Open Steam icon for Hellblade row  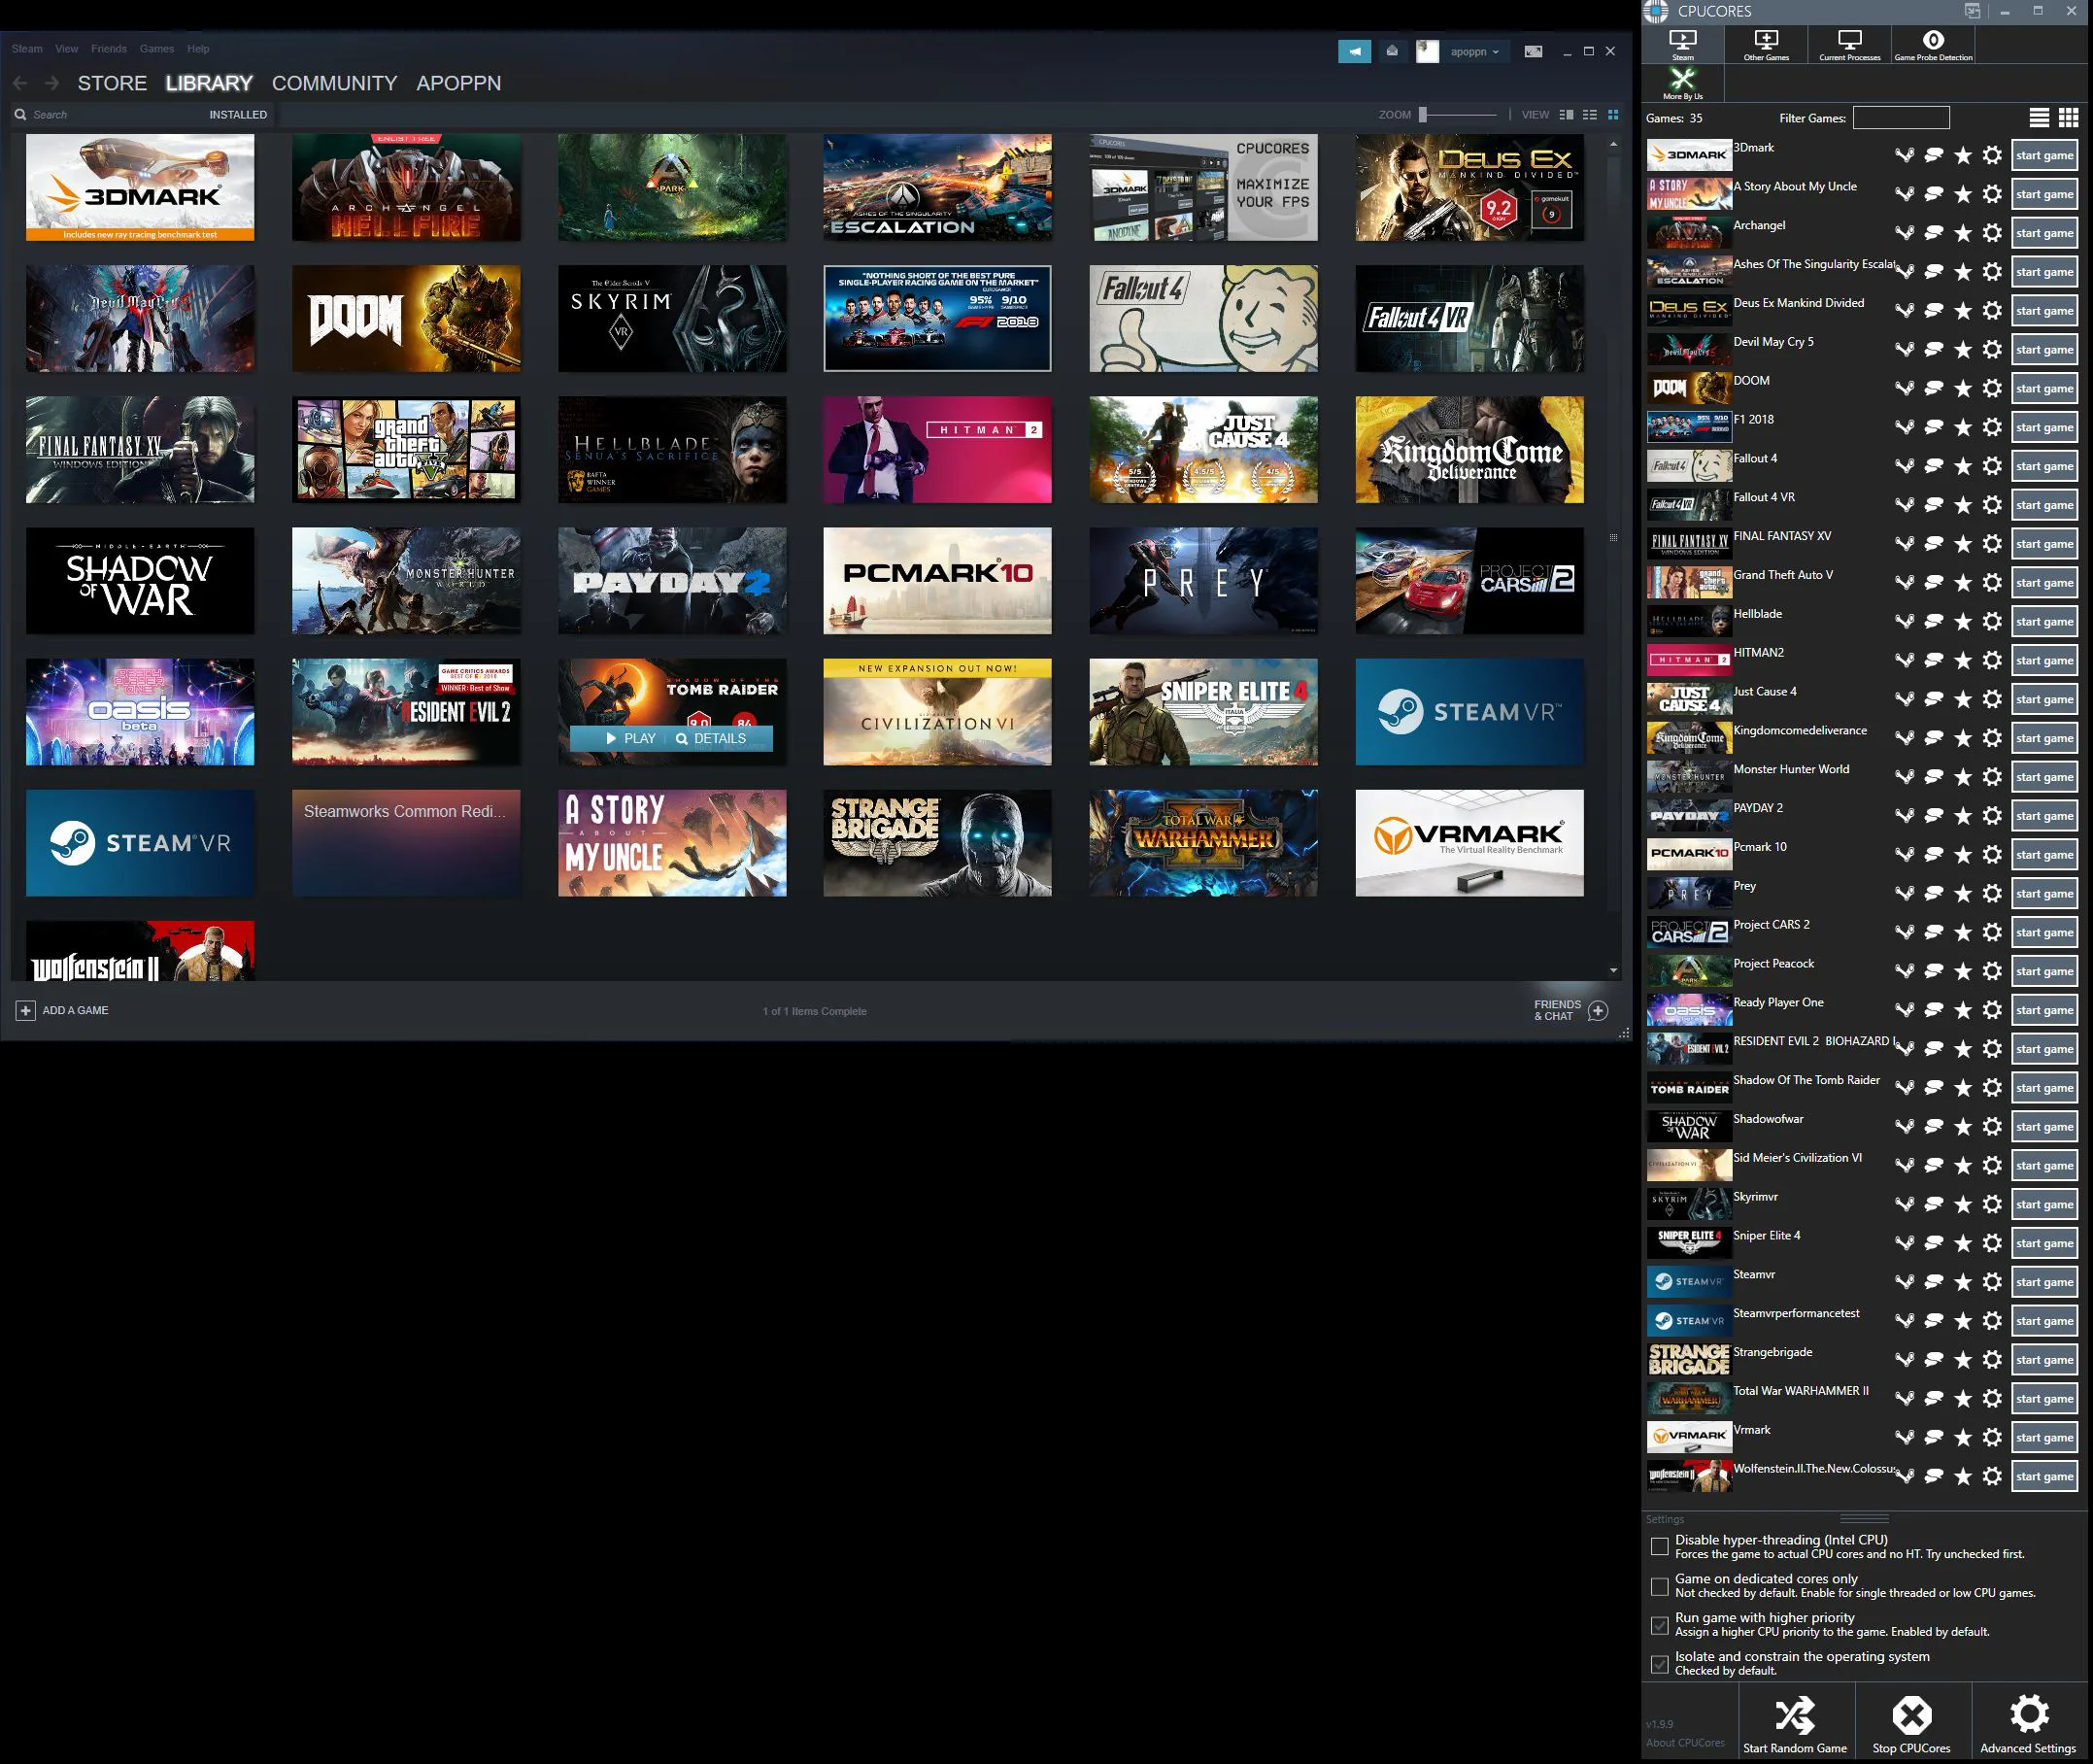pyautogui.click(x=1905, y=622)
